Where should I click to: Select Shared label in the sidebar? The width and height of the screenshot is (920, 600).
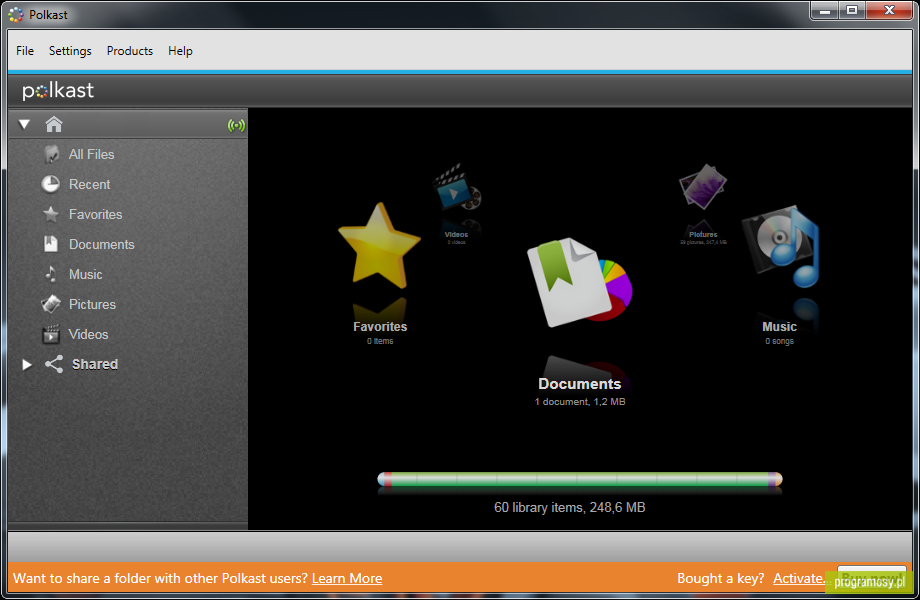95,364
